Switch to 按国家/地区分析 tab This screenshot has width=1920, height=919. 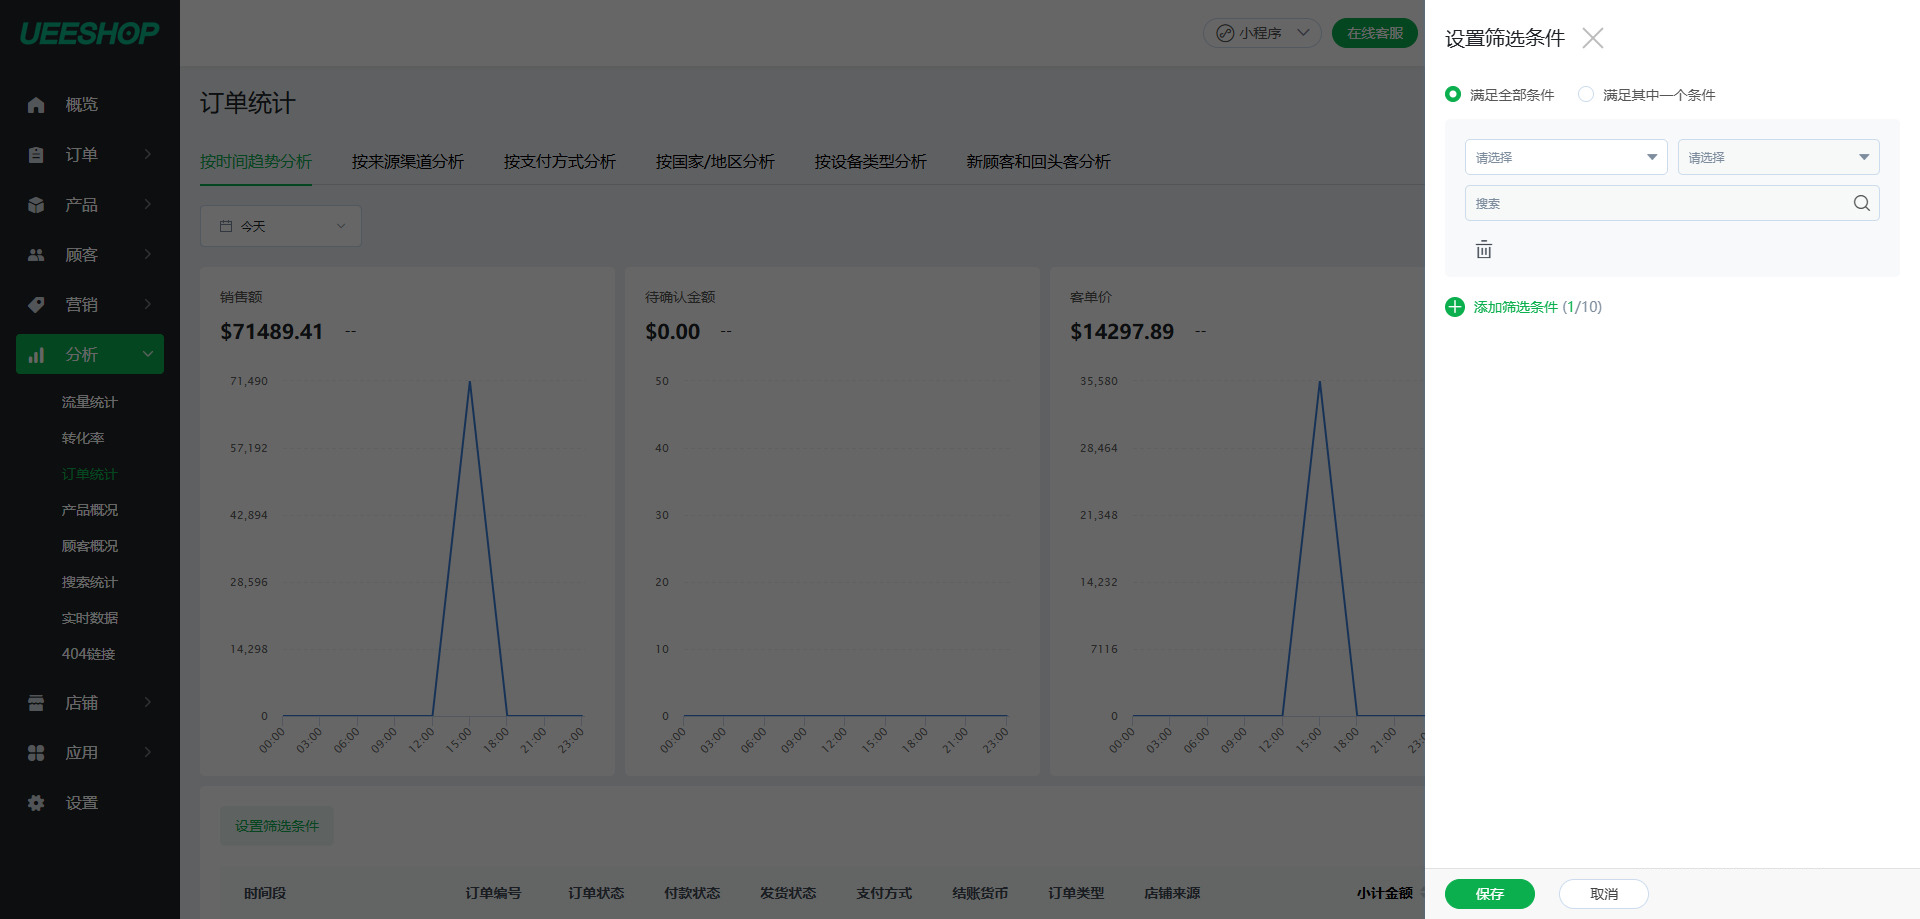(x=715, y=161)
